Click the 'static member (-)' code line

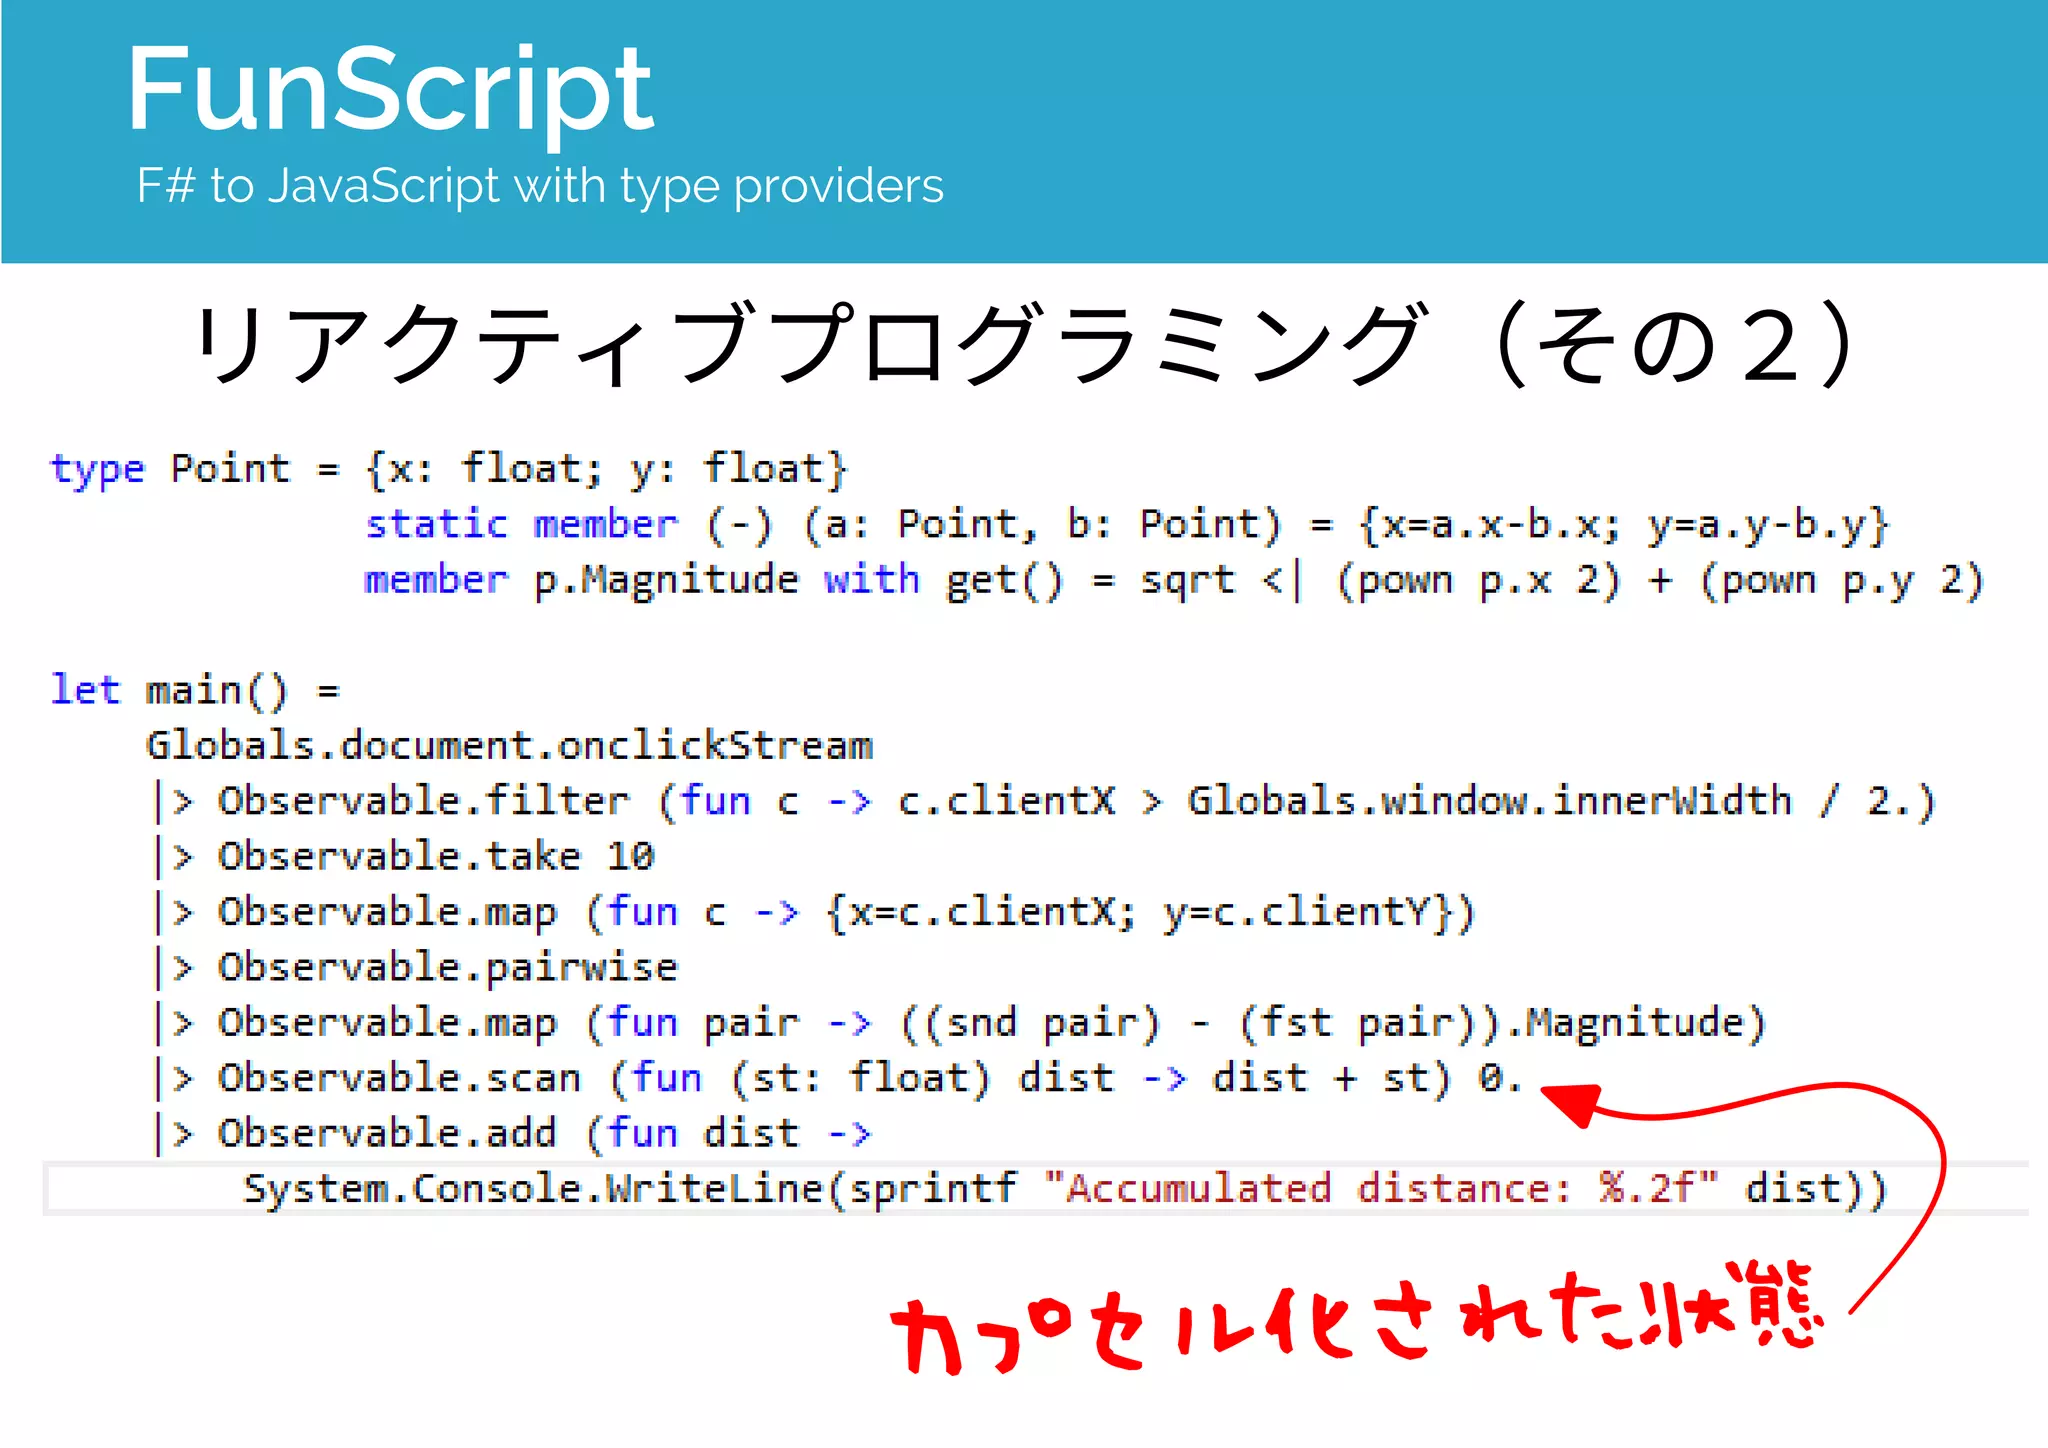[1127, 525]
